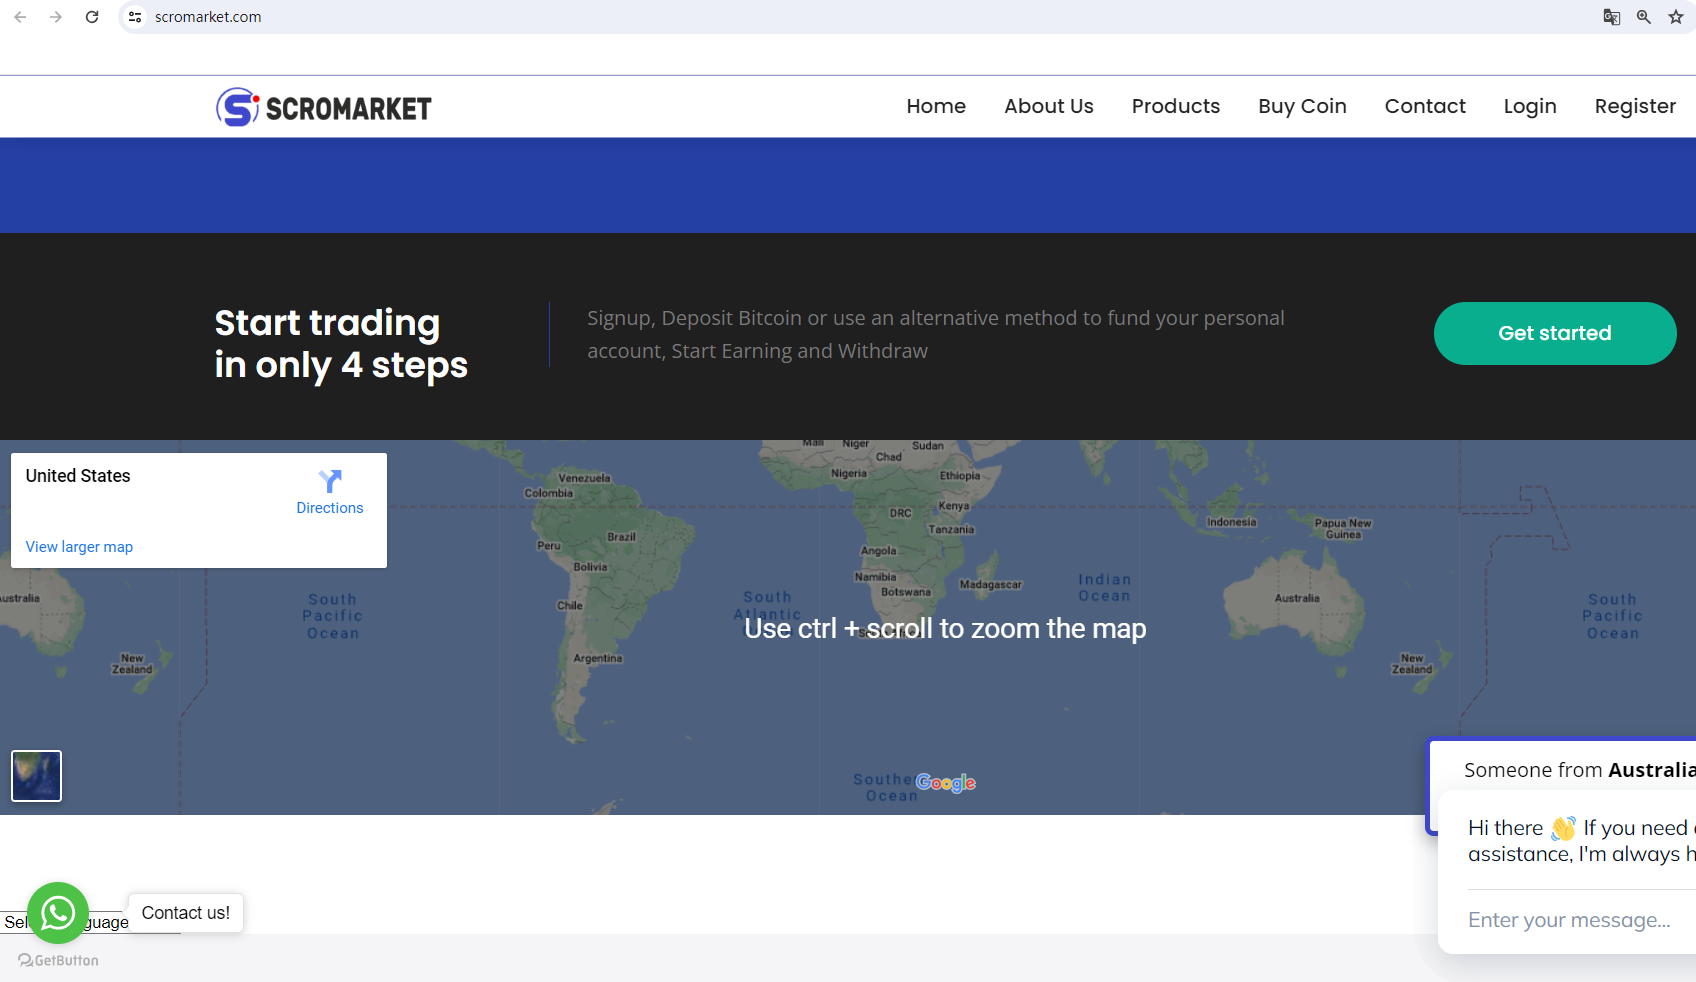Follow the View larger map link
1696x982 pixels.
point(79,547)
